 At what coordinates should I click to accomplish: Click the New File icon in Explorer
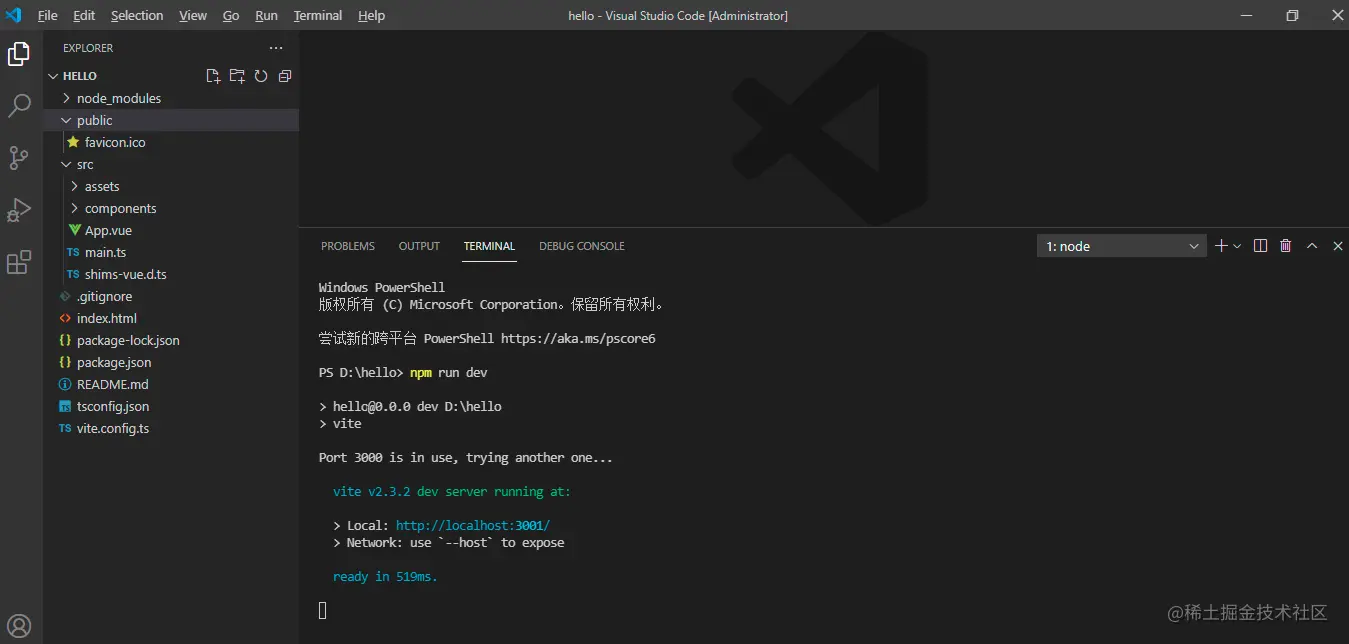tap(213, 76)
